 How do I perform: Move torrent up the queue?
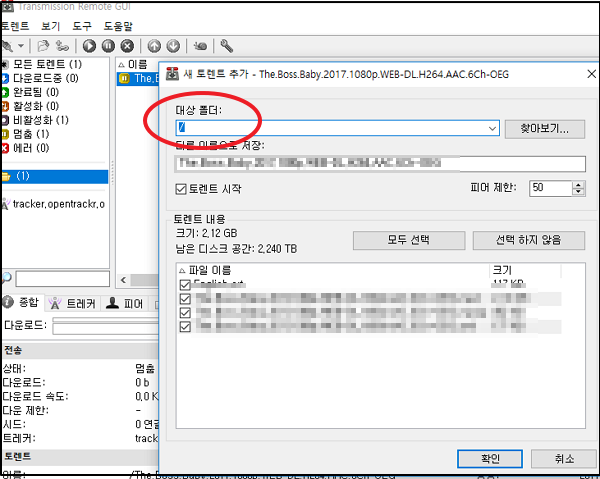point(154,46)
